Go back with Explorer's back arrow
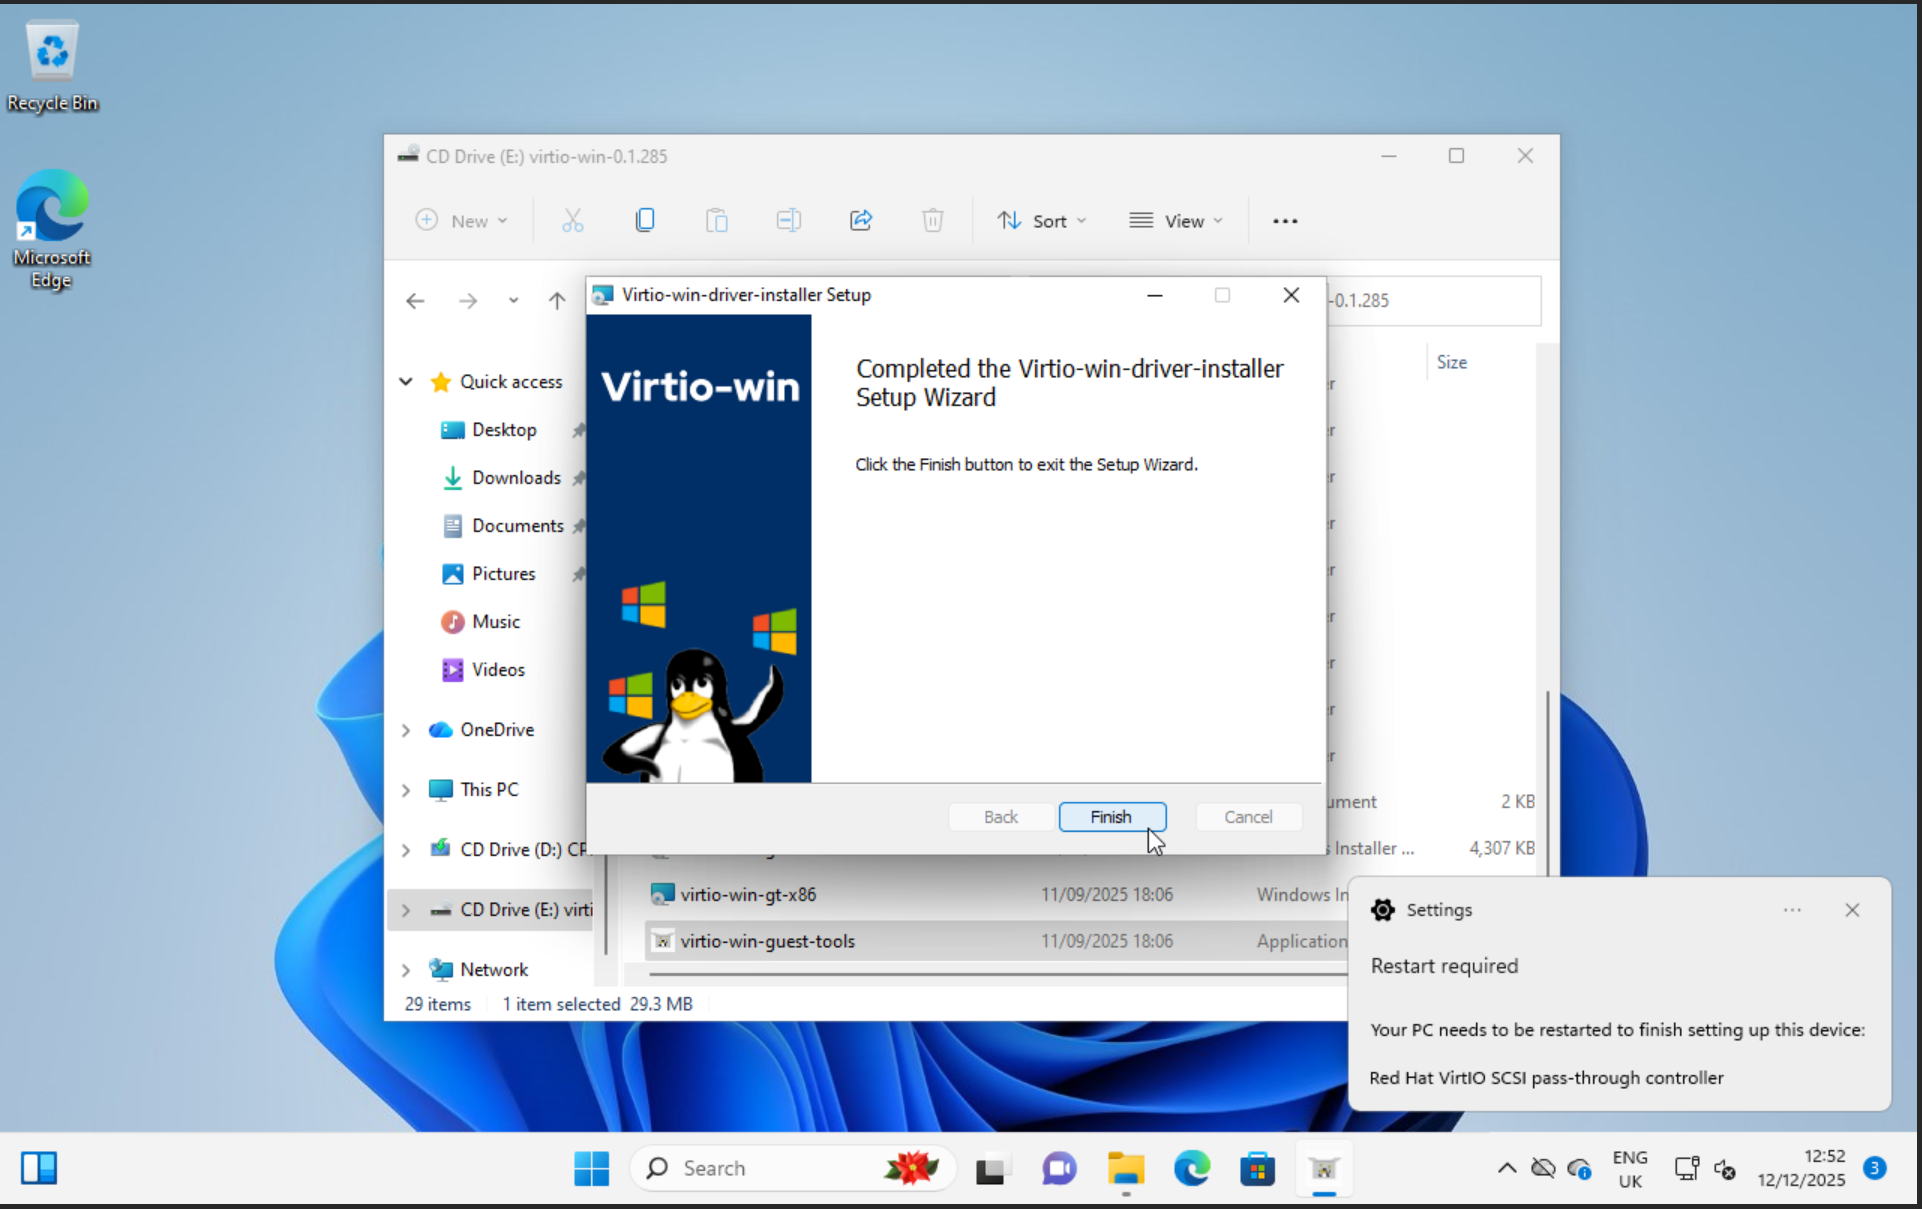Viewport: 1922px width, 1209px height. coord(415,301)
